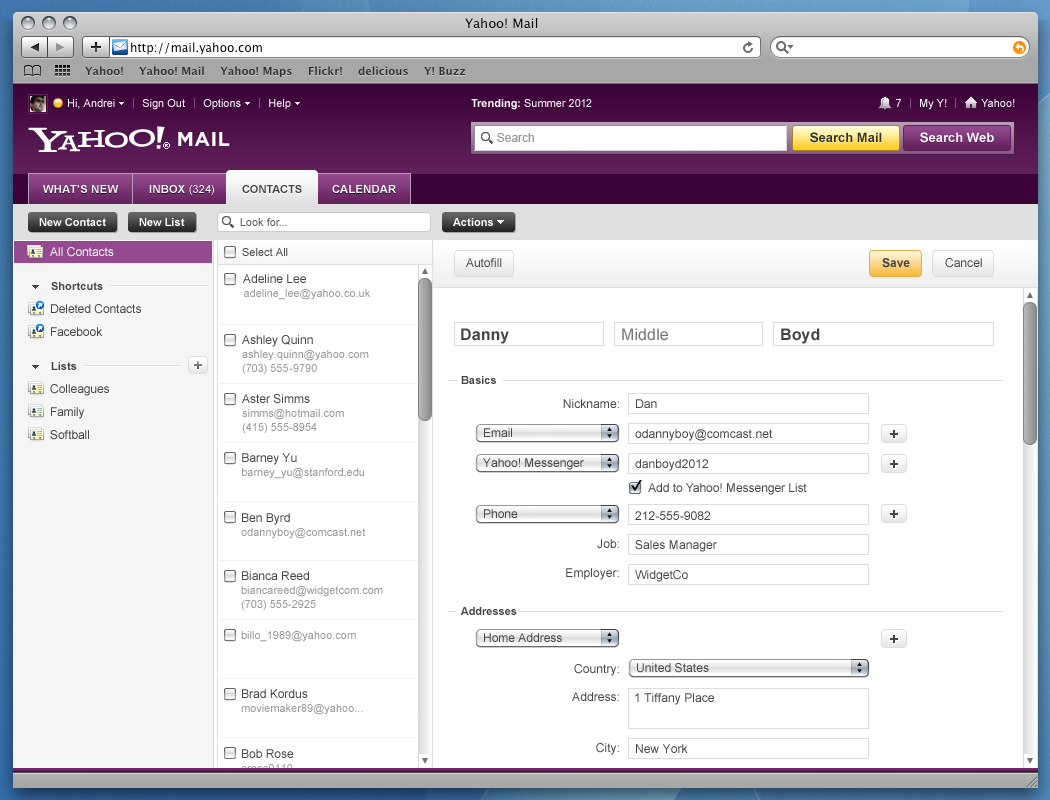This screenshot has width=1050, height=800.
Task: Open the Yahoo! Messenger type dropdown
Action: [x=547, y=463]
